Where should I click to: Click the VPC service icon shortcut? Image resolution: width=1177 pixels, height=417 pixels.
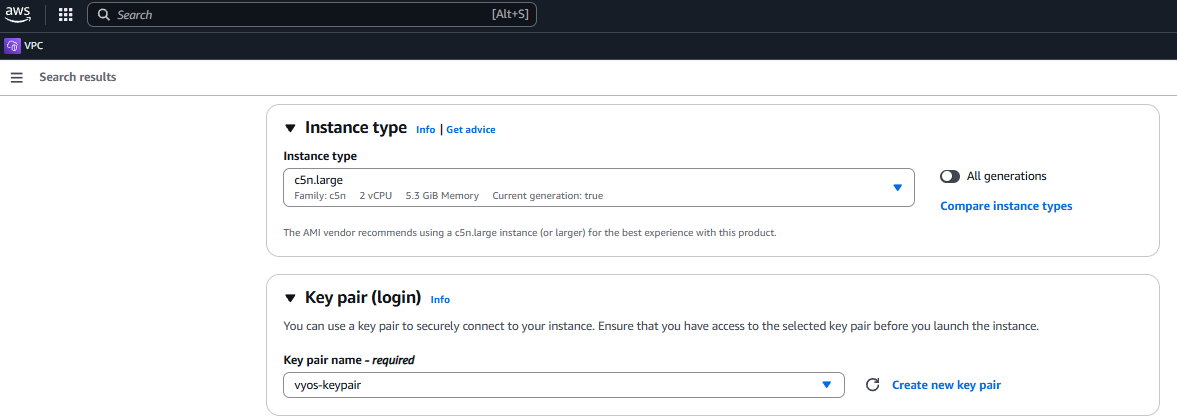[13, 46]
